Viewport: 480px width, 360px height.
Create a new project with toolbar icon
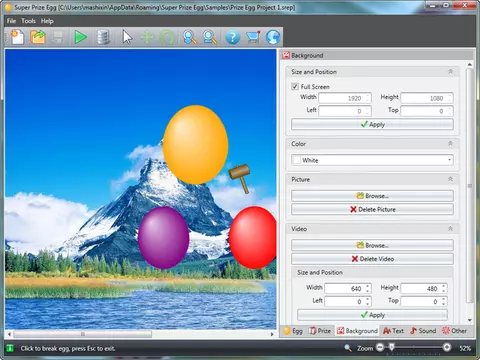click(x=17, y=37)
